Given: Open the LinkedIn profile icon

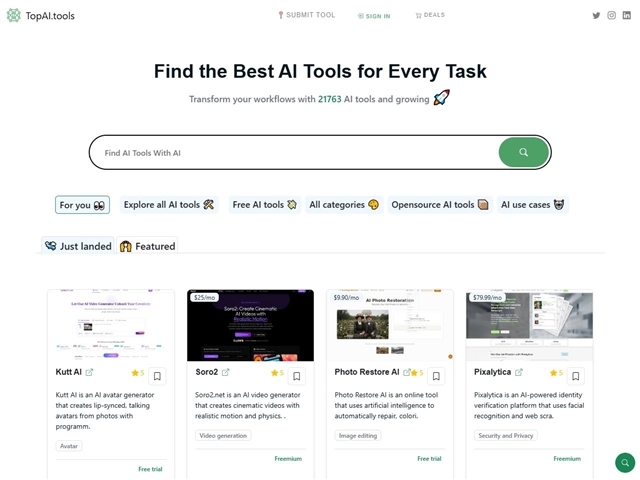Looking at the screenshot, I should click(x=627, y=16).
